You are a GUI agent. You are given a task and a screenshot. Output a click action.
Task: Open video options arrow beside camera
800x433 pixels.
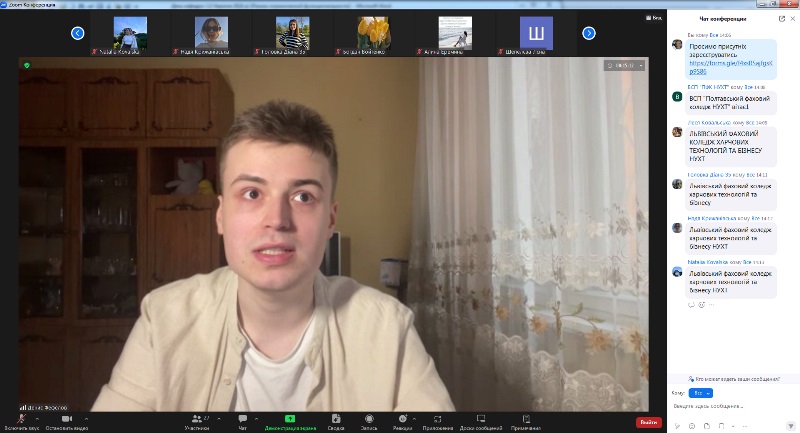coord(86,419)
